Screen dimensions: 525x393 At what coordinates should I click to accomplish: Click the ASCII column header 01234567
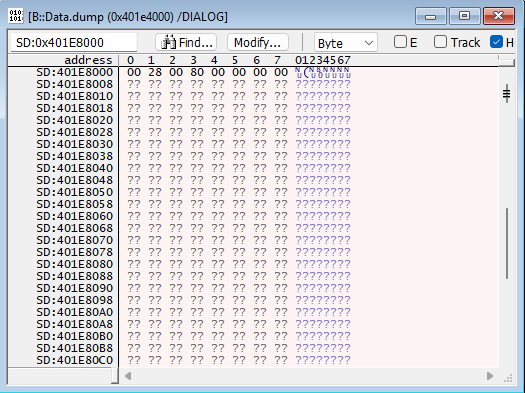323,60
